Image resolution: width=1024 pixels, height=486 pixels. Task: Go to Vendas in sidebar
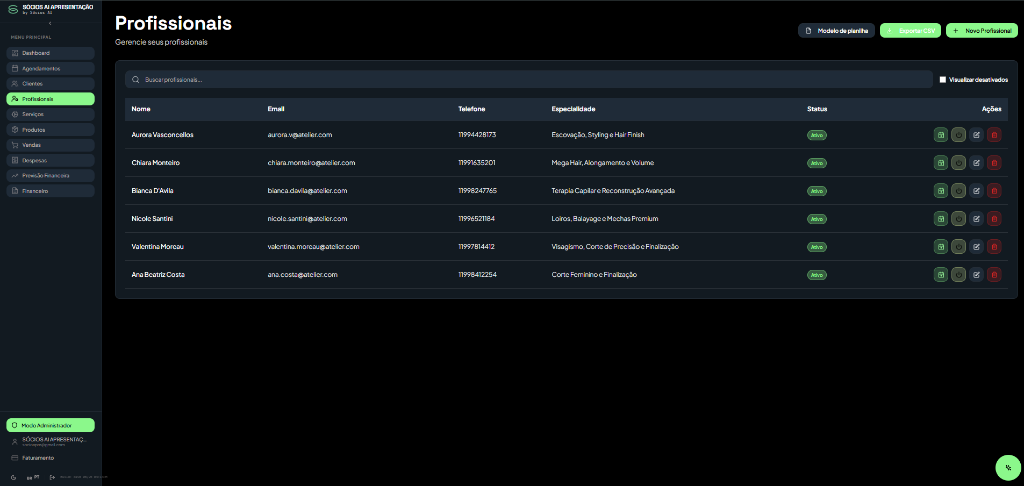[50, 145]
